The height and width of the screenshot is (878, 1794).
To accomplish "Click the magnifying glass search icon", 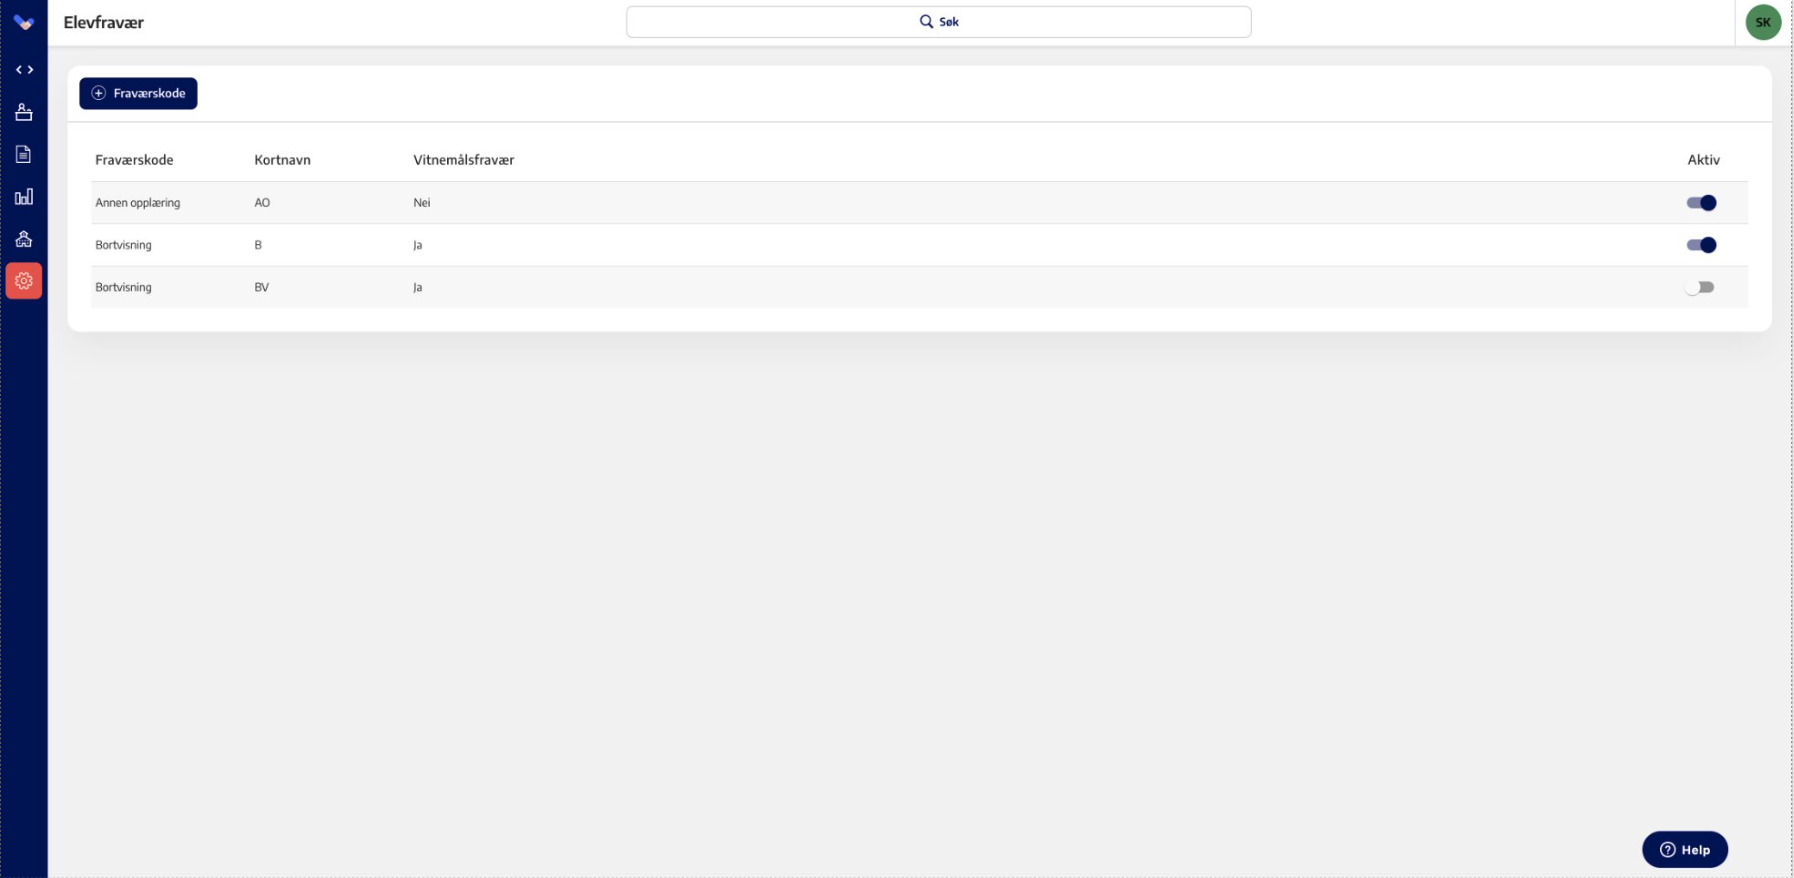I will point(926,21).
